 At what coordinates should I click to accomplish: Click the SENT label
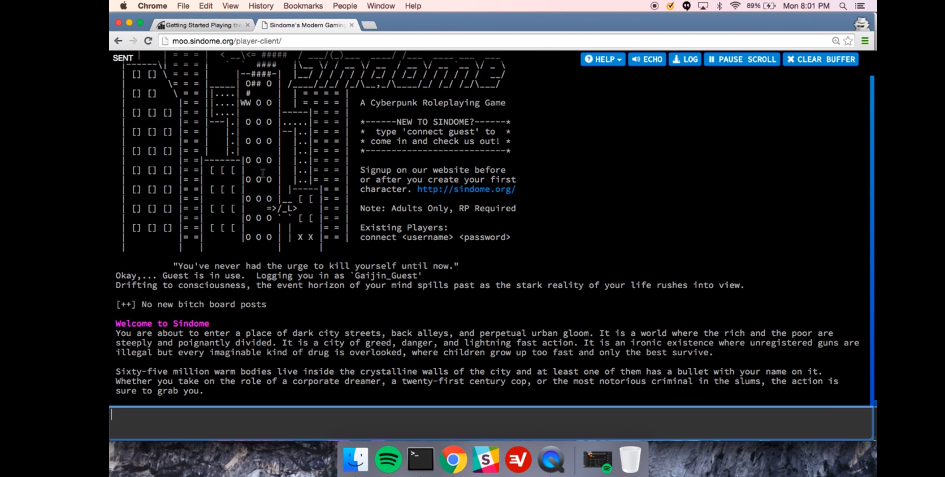click(x=122, y=58)
